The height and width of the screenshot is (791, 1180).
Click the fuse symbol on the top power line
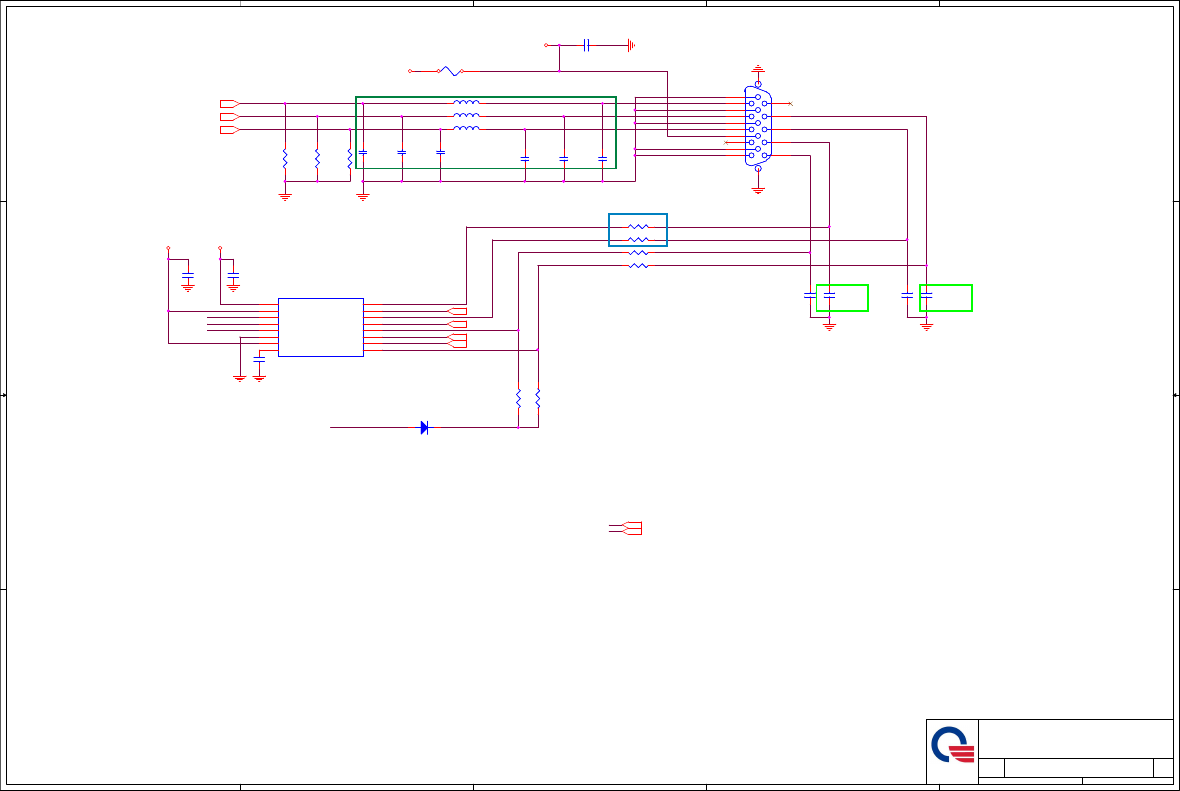coord(450,71)
